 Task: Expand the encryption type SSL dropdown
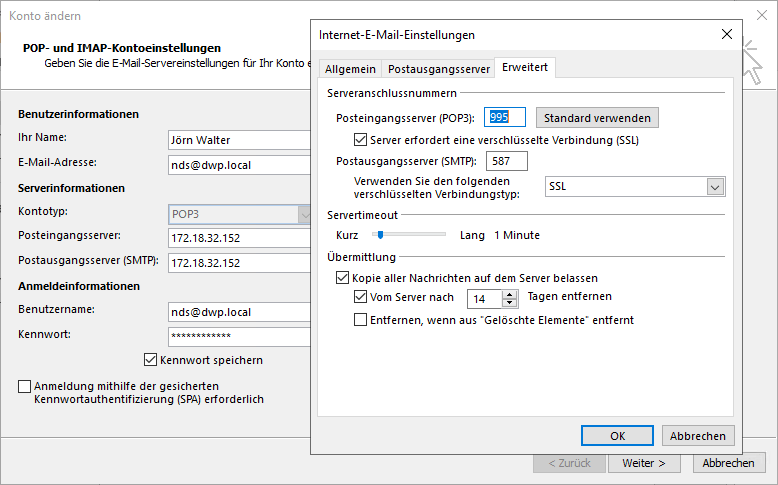[714, 187]
